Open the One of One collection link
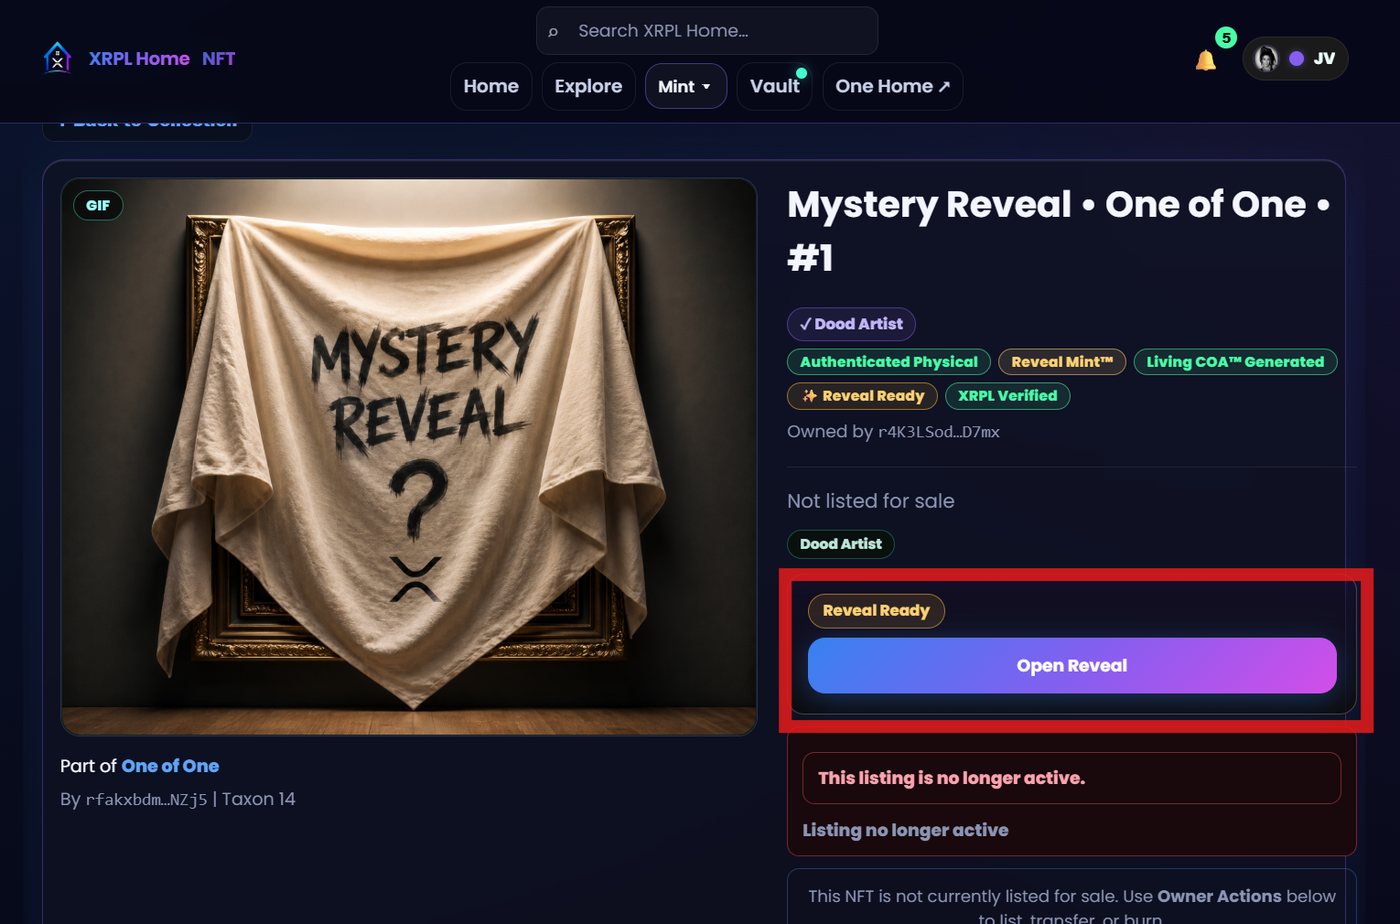1400x924 pixels. tap(170, 766)
